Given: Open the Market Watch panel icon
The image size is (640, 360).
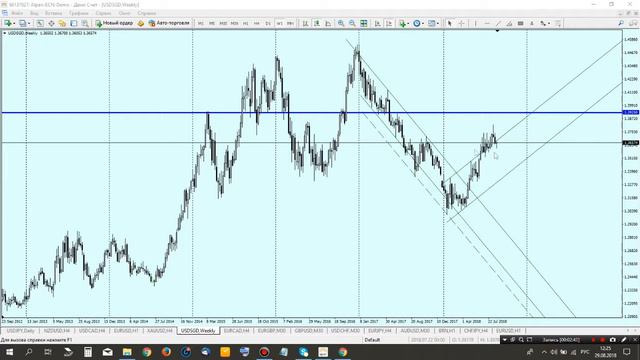Looking at the screenshot, I should click(40, 23).
